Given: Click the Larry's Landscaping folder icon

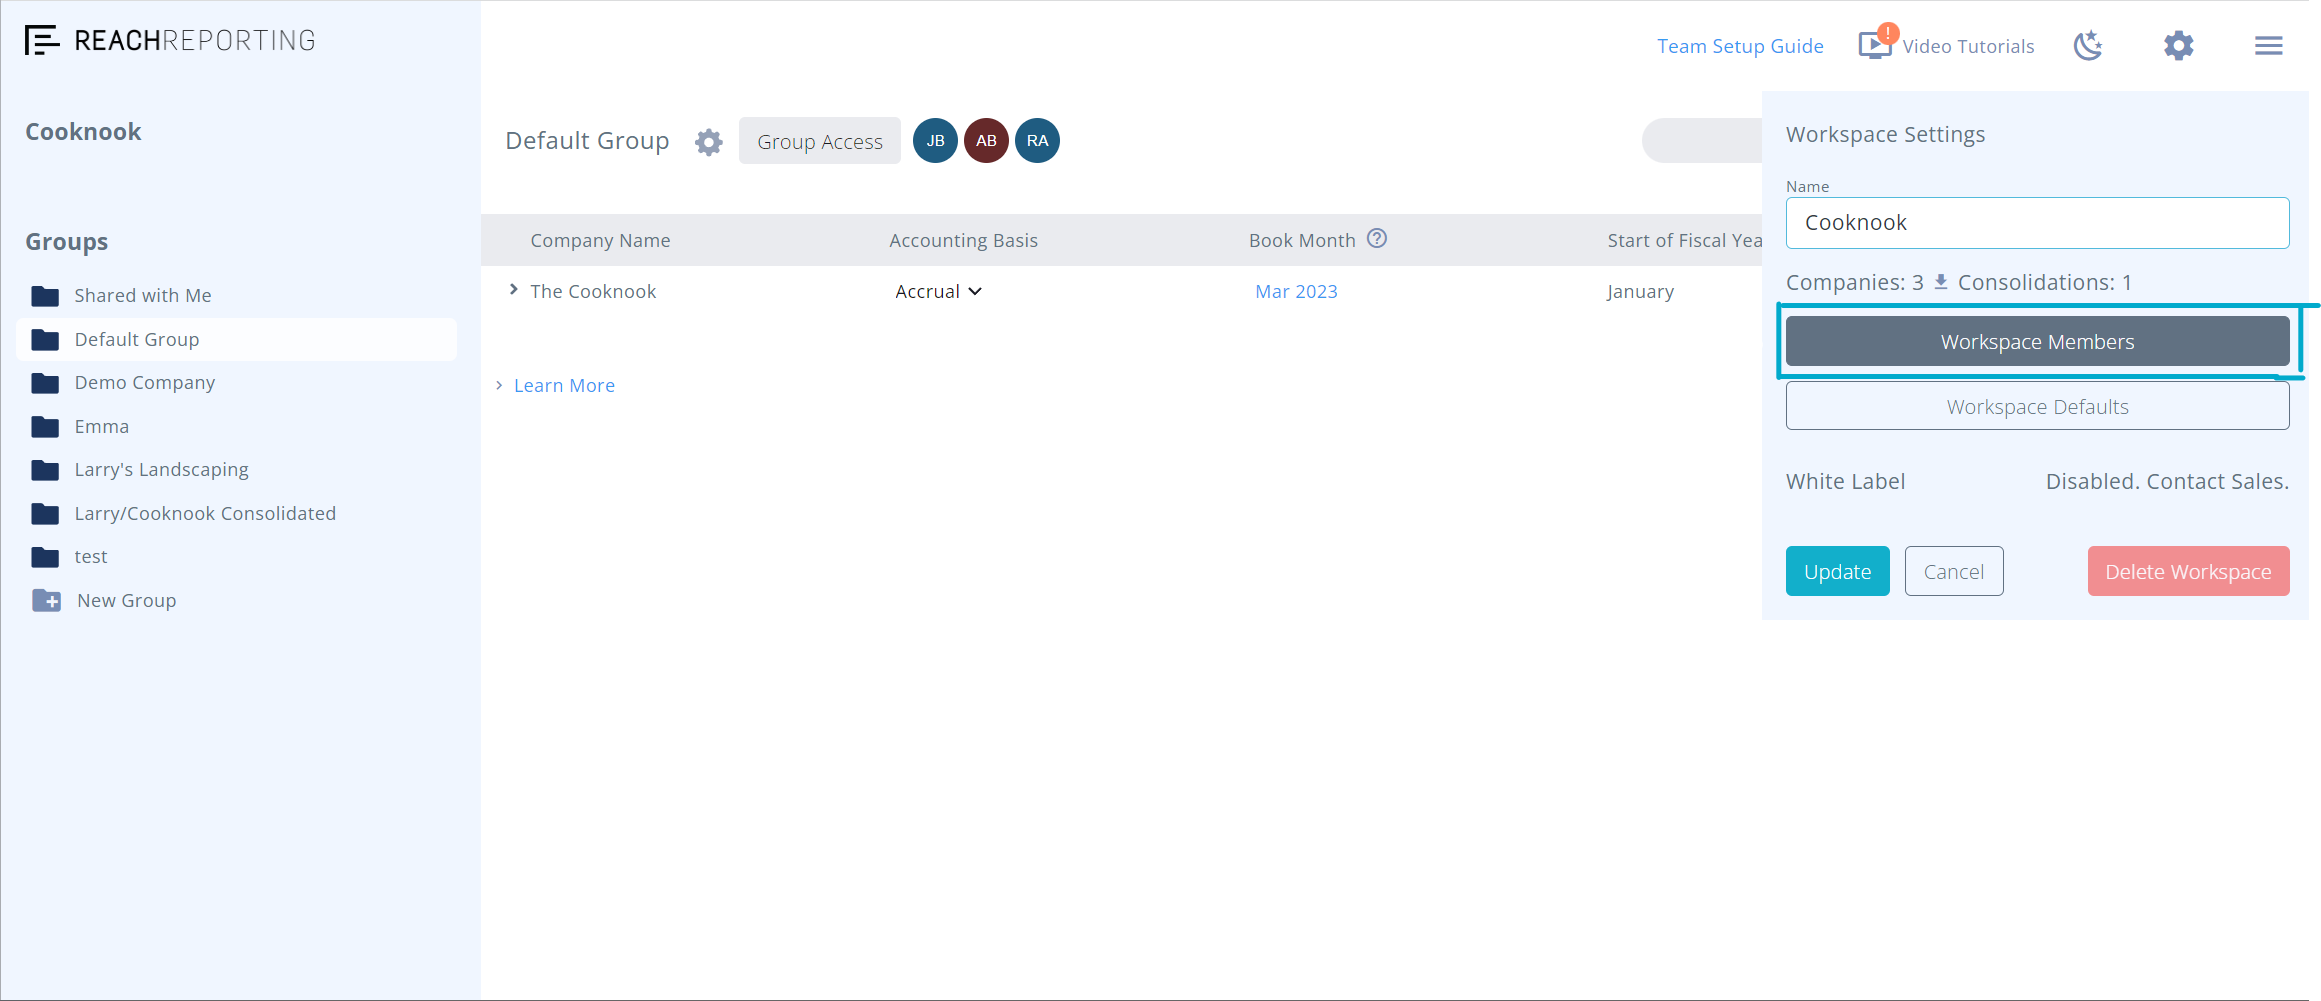Looking at the screenshot, I should (x=45, y=470).
